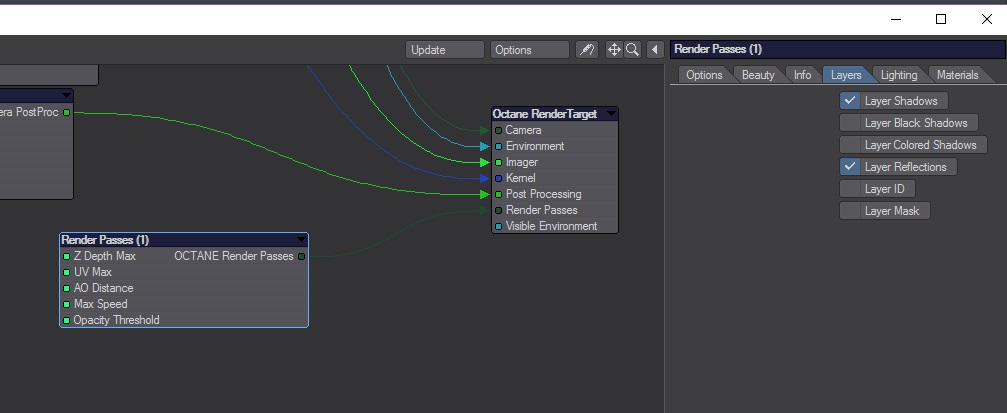Close the window

[986, 19]
